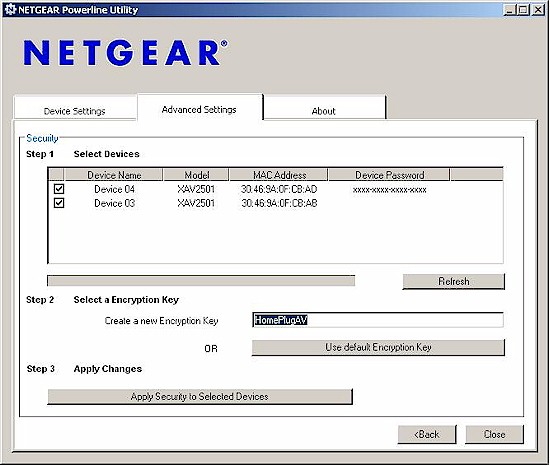This screenshot has width=550, height=466.
Task: Click the NETGEAR title bar app icon
Action: [x=10, y=9]
